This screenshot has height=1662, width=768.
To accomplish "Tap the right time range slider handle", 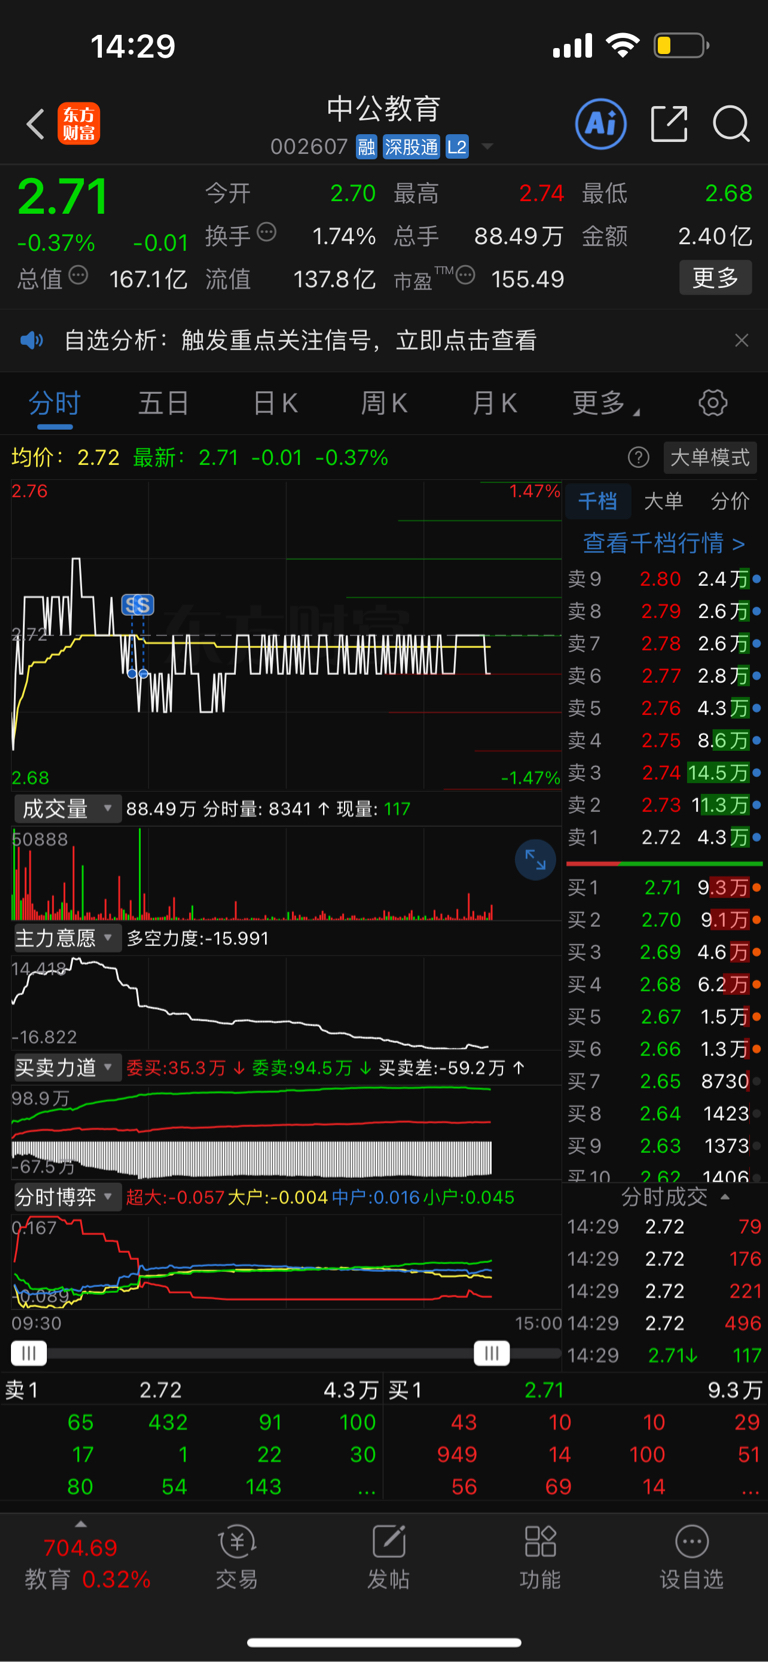I will point(491,1353).
